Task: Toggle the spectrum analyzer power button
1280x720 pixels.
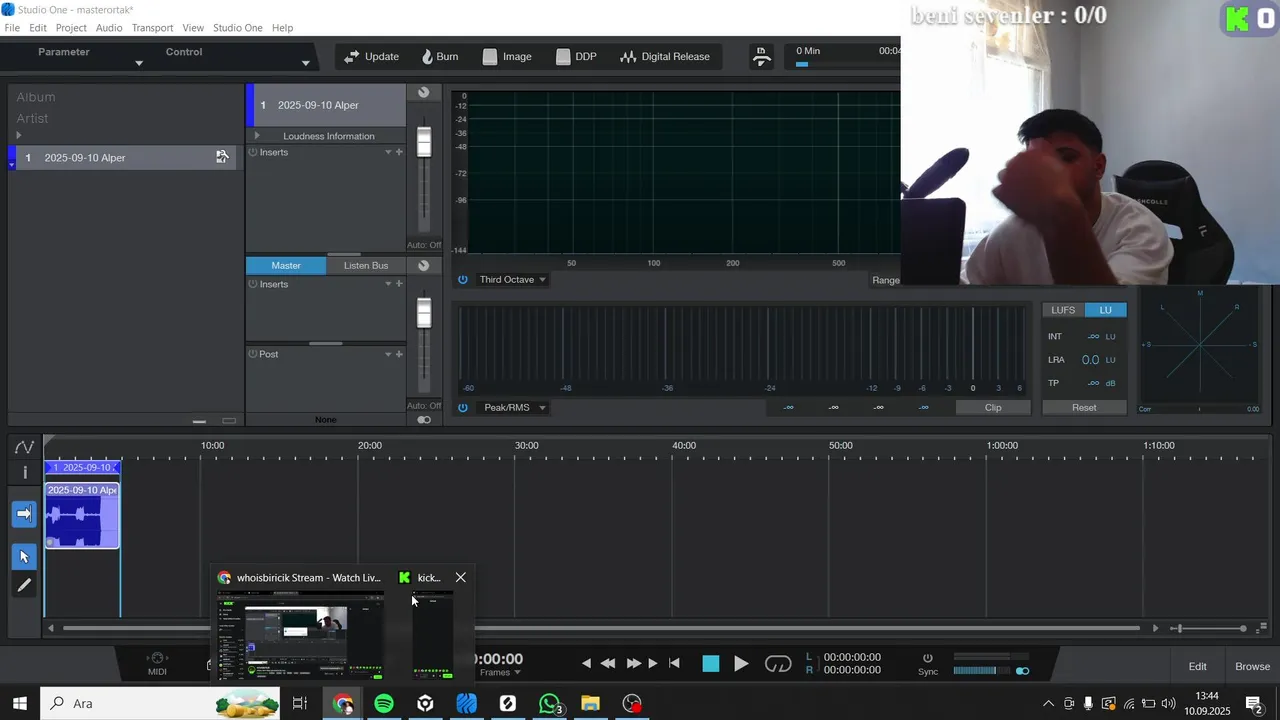Action: pos(463,279)
